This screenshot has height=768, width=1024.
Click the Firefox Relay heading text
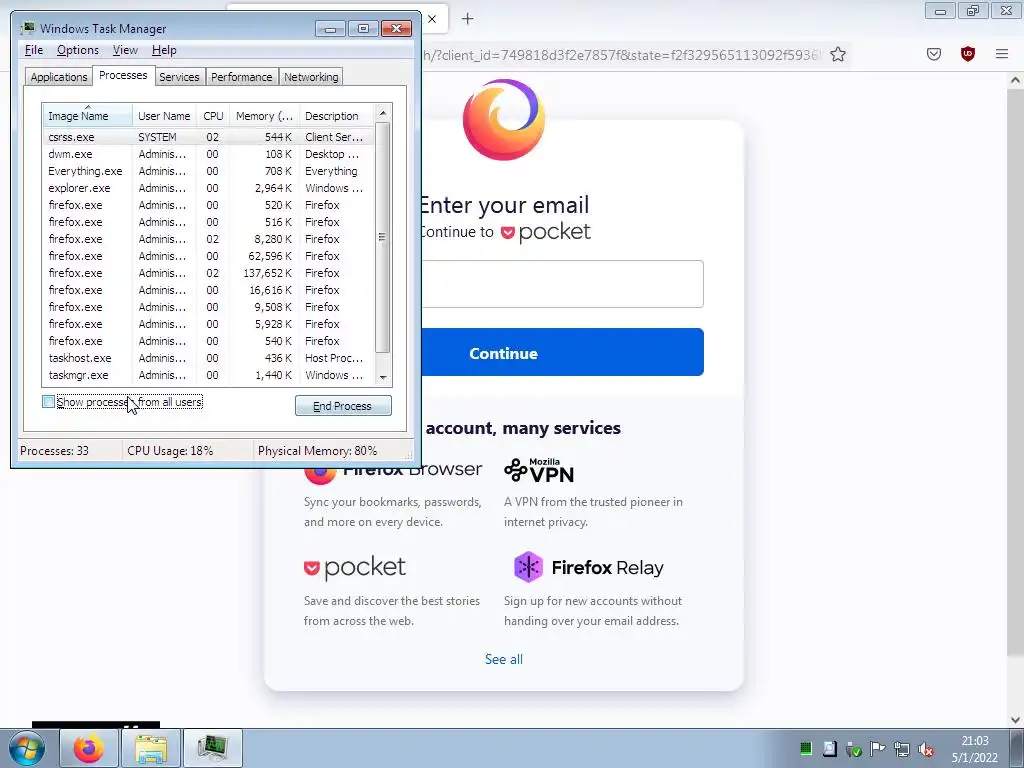coord(607,568)
